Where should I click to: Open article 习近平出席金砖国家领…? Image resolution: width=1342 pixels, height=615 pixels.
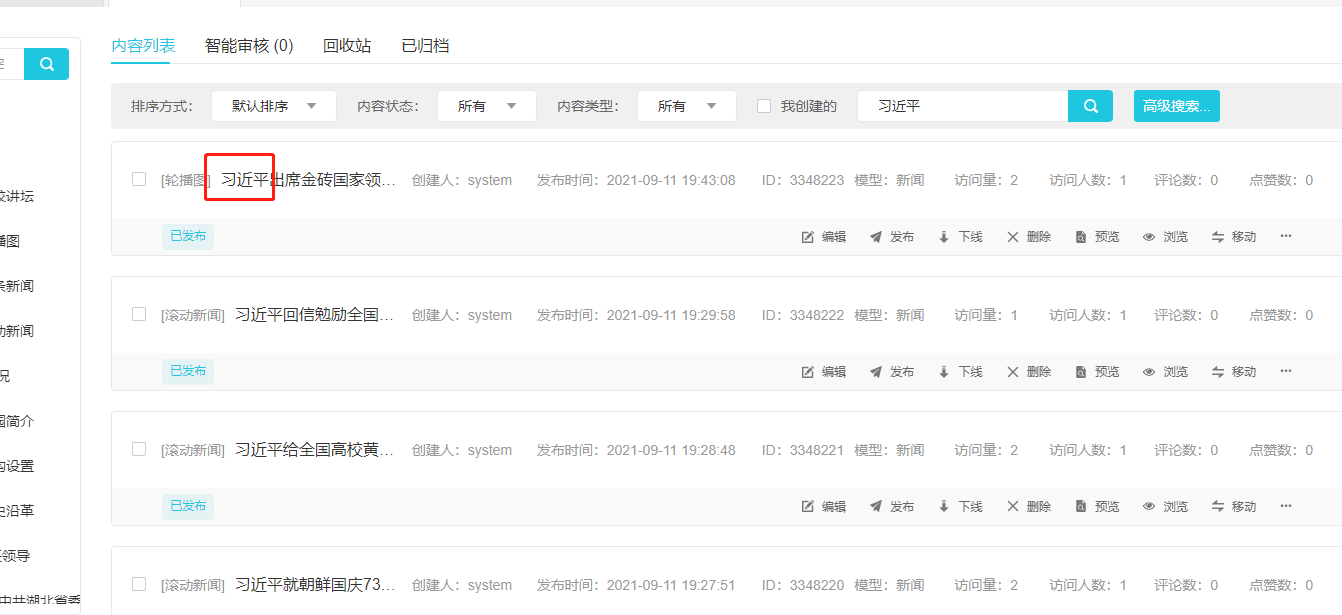(x=308, y=180)
